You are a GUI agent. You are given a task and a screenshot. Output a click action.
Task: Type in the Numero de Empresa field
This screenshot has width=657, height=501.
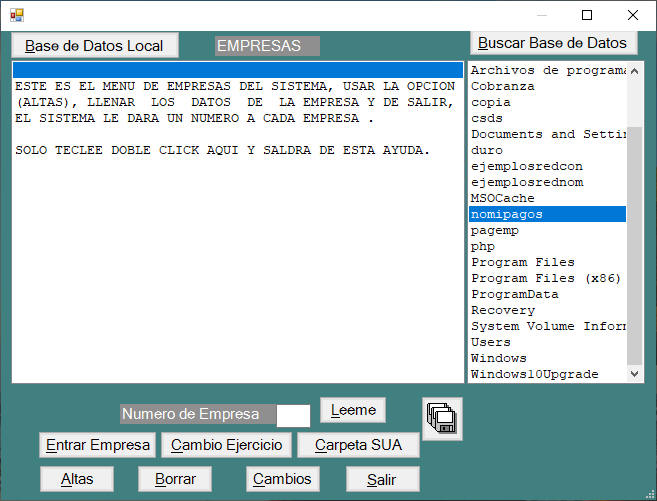click(293, 415)
